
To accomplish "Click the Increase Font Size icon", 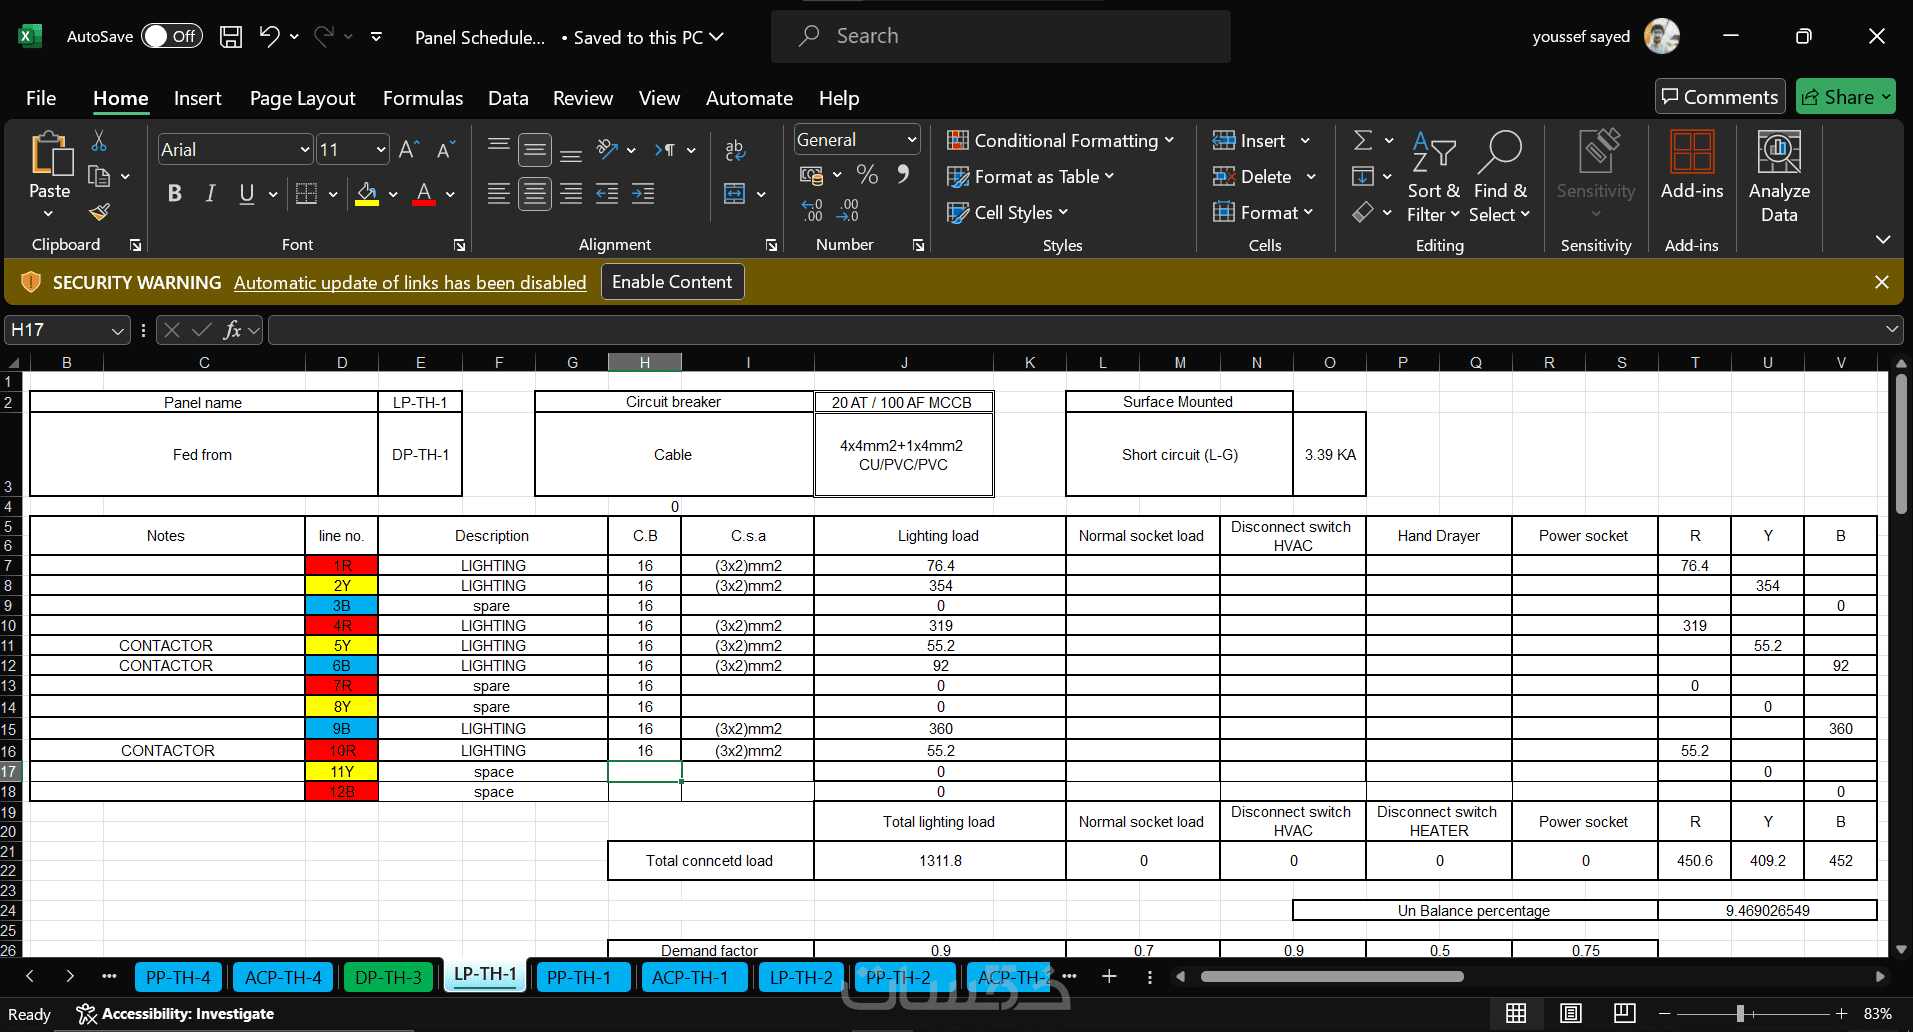I will pos(408,150).
